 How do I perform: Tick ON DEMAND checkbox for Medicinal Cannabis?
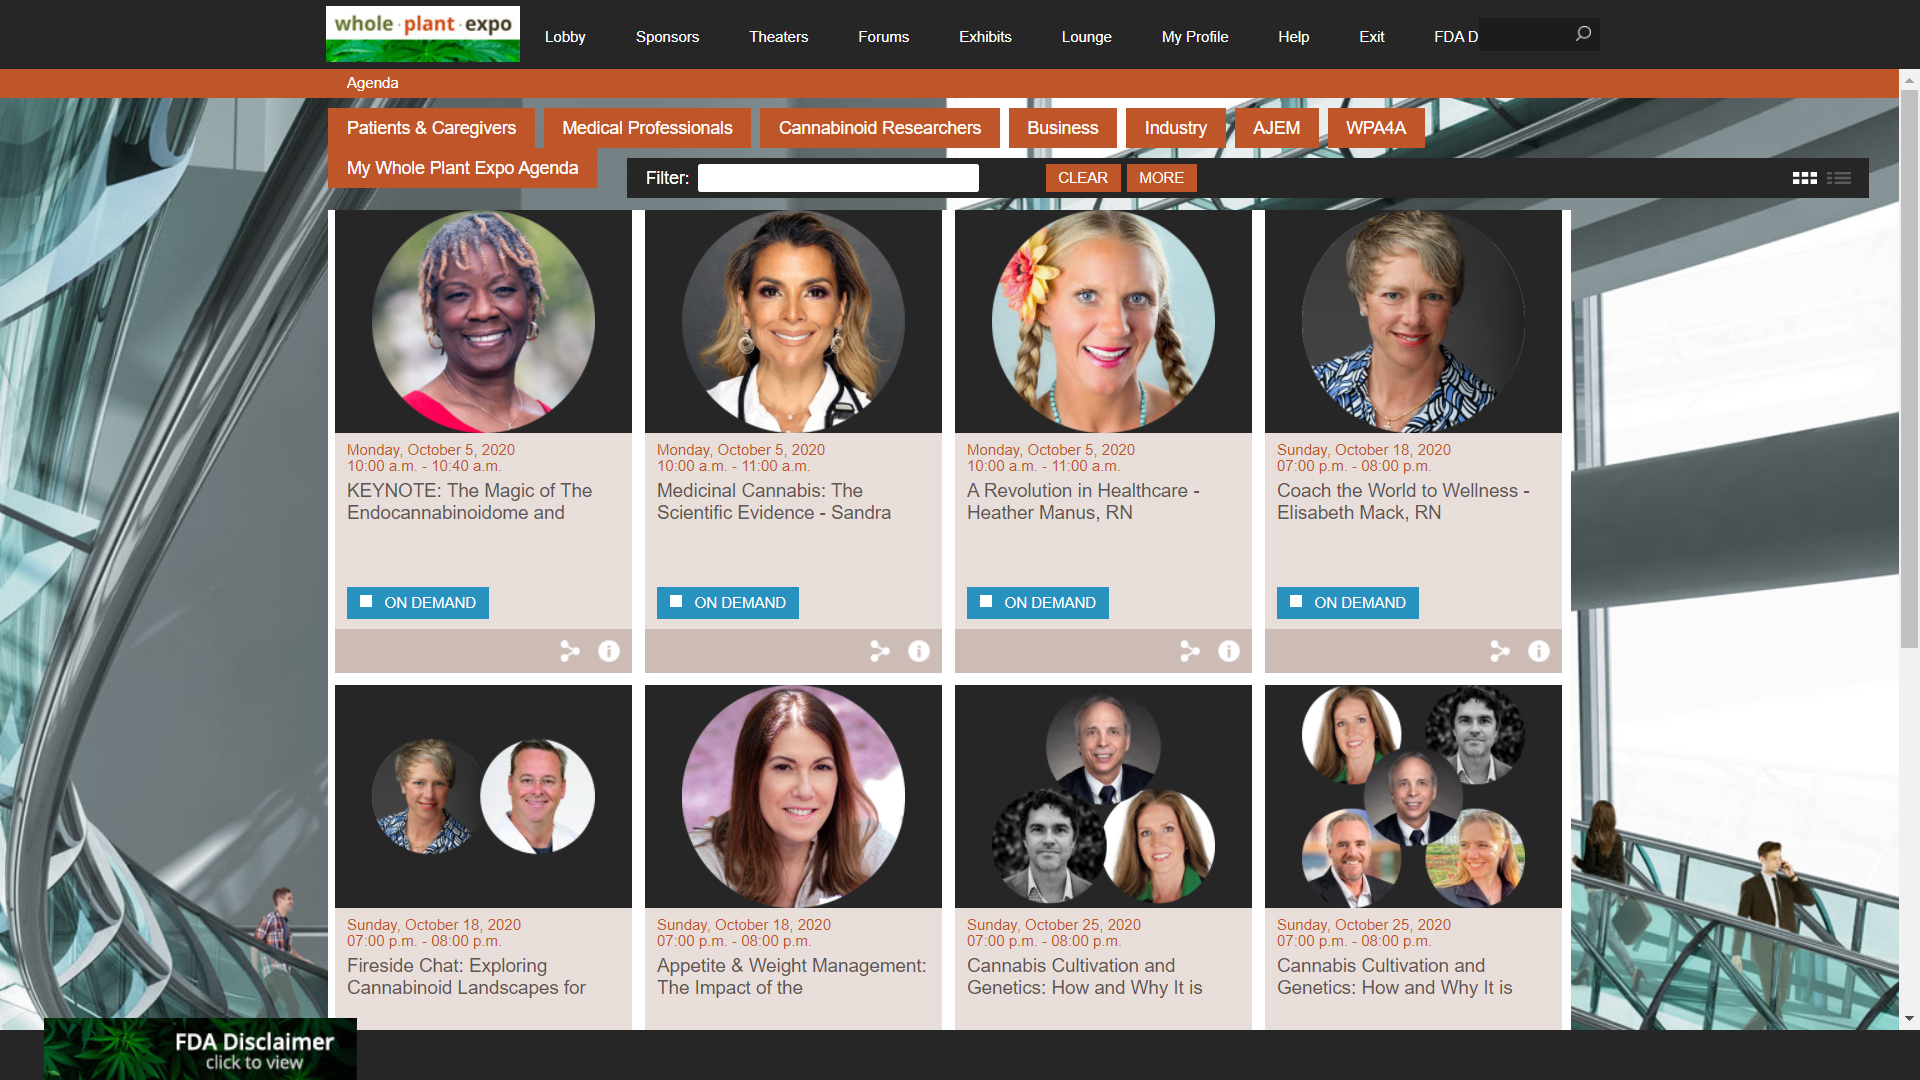[x=676, y=602]
